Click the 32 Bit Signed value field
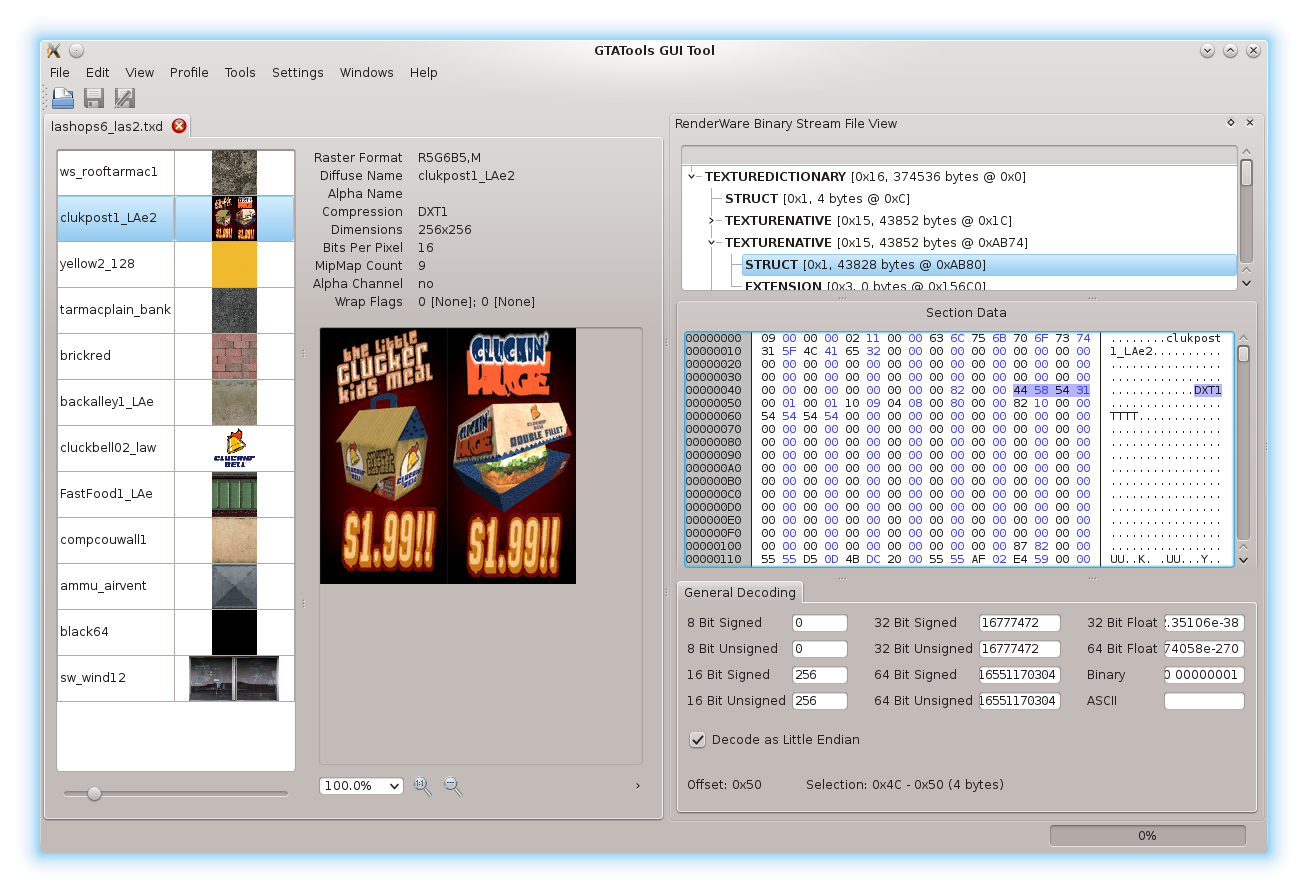 (x=1019, y=623)
